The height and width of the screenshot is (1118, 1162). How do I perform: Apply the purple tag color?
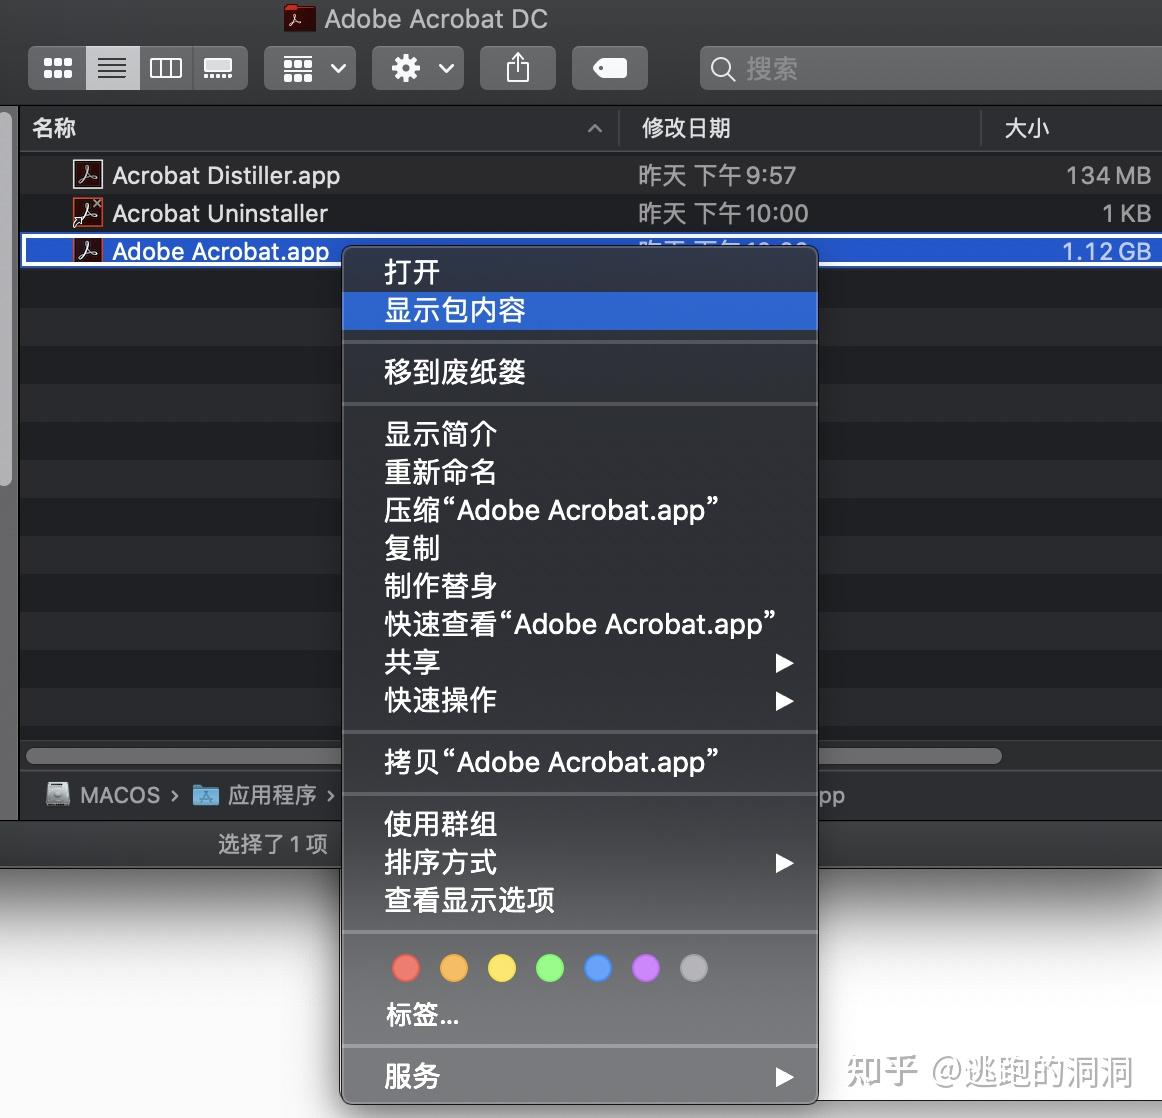coord(645,968)
